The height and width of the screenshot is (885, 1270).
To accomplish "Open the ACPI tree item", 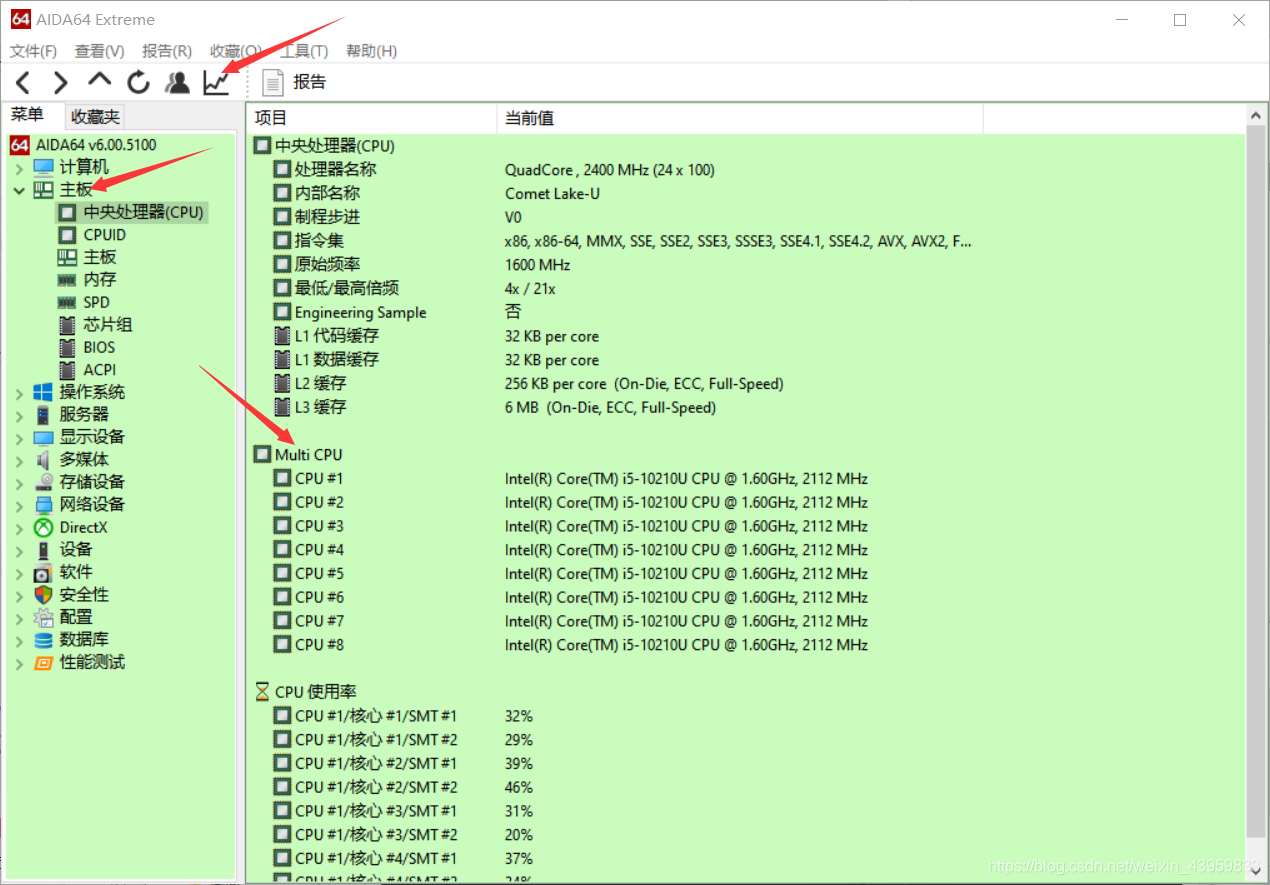I will tap(100, 369).
